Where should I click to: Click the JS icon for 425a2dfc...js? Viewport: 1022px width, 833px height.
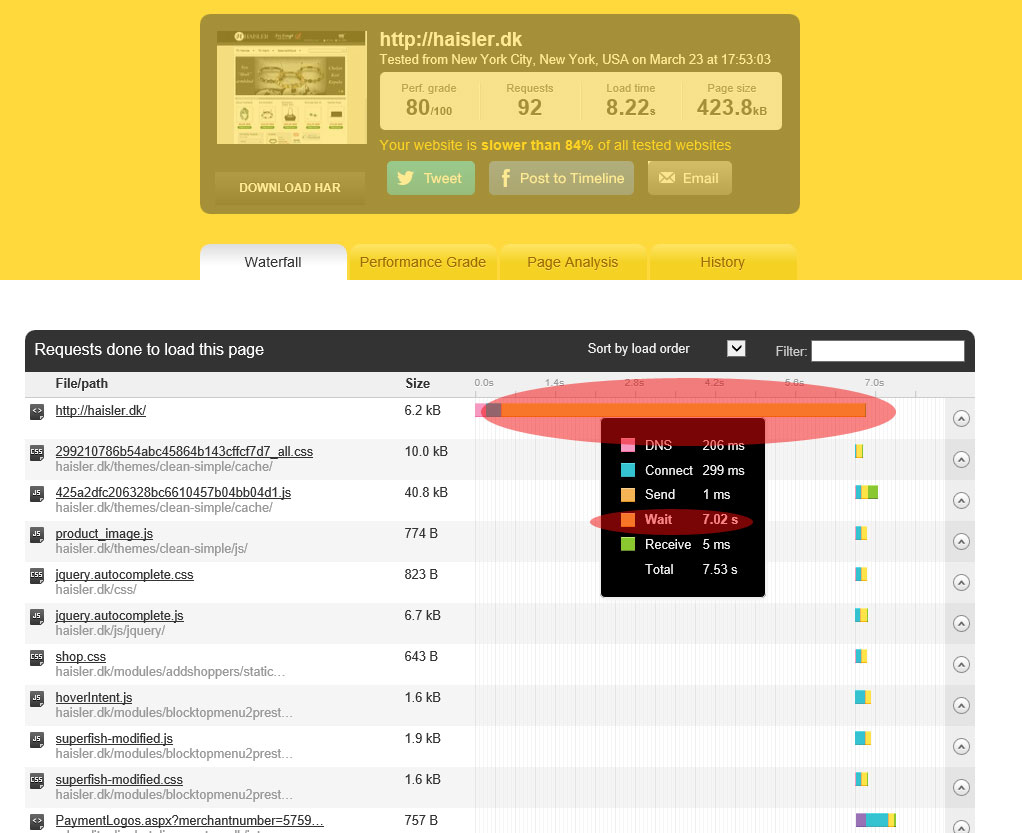tap(37, 494)
